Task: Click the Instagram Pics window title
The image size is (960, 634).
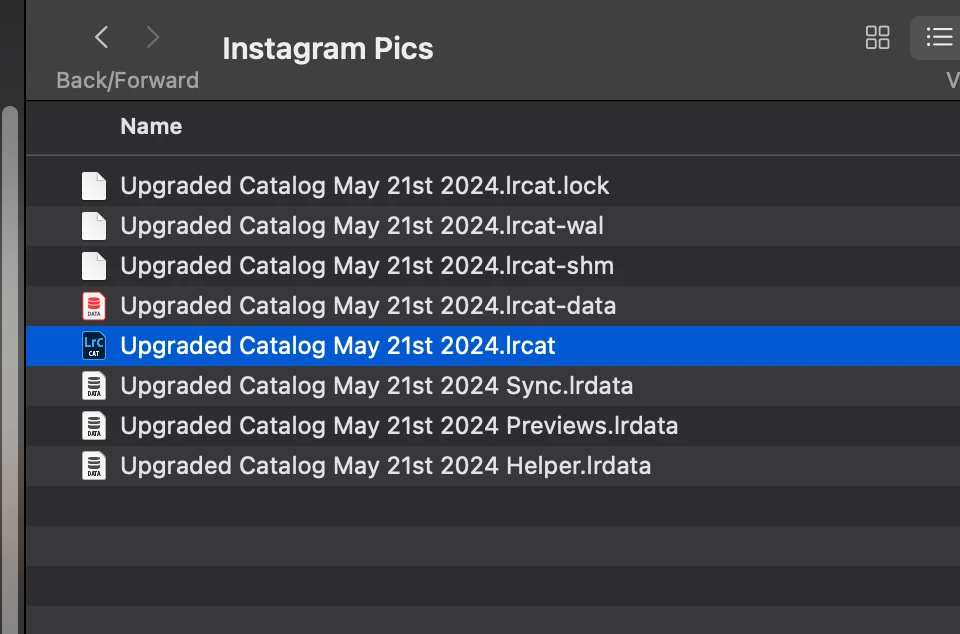Action: pyautogui.click(x=327, y=48)
